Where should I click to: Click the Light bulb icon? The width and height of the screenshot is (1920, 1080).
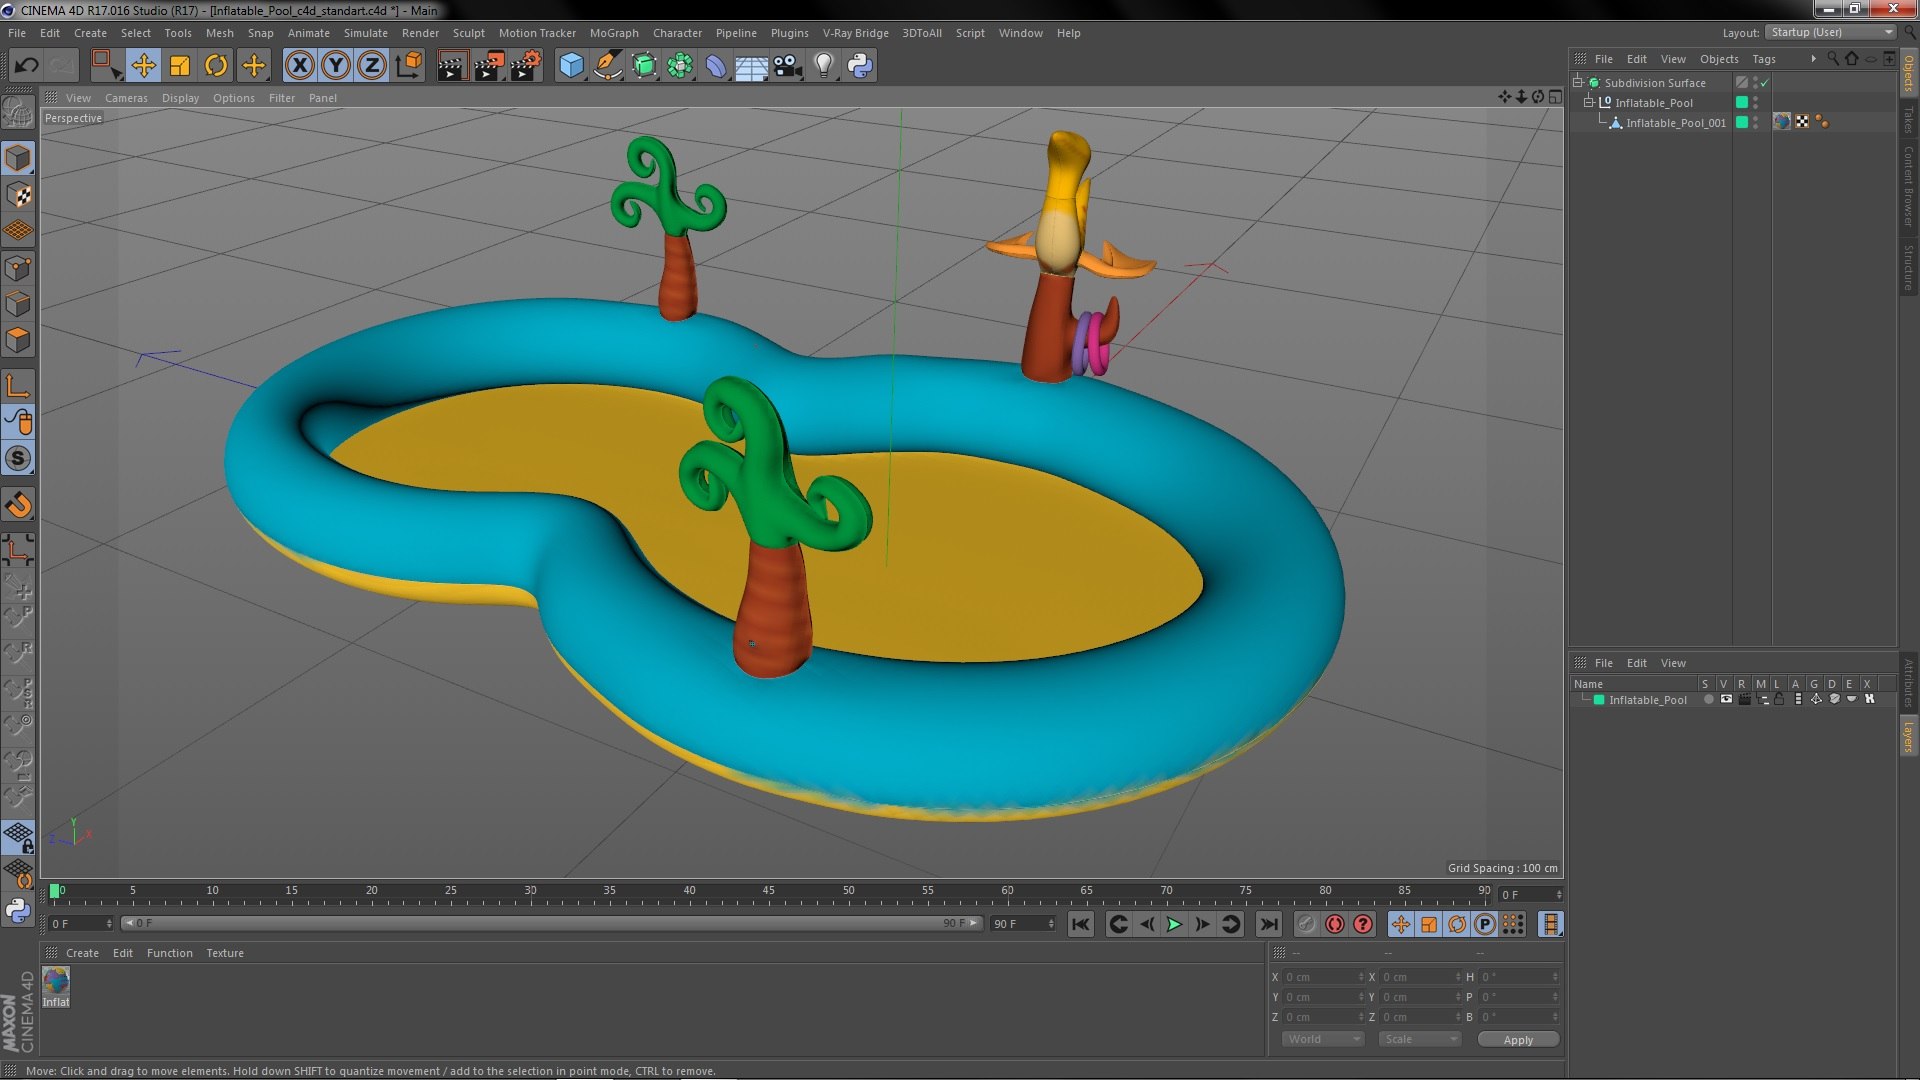pyautogui.click(x=823, y=66)
